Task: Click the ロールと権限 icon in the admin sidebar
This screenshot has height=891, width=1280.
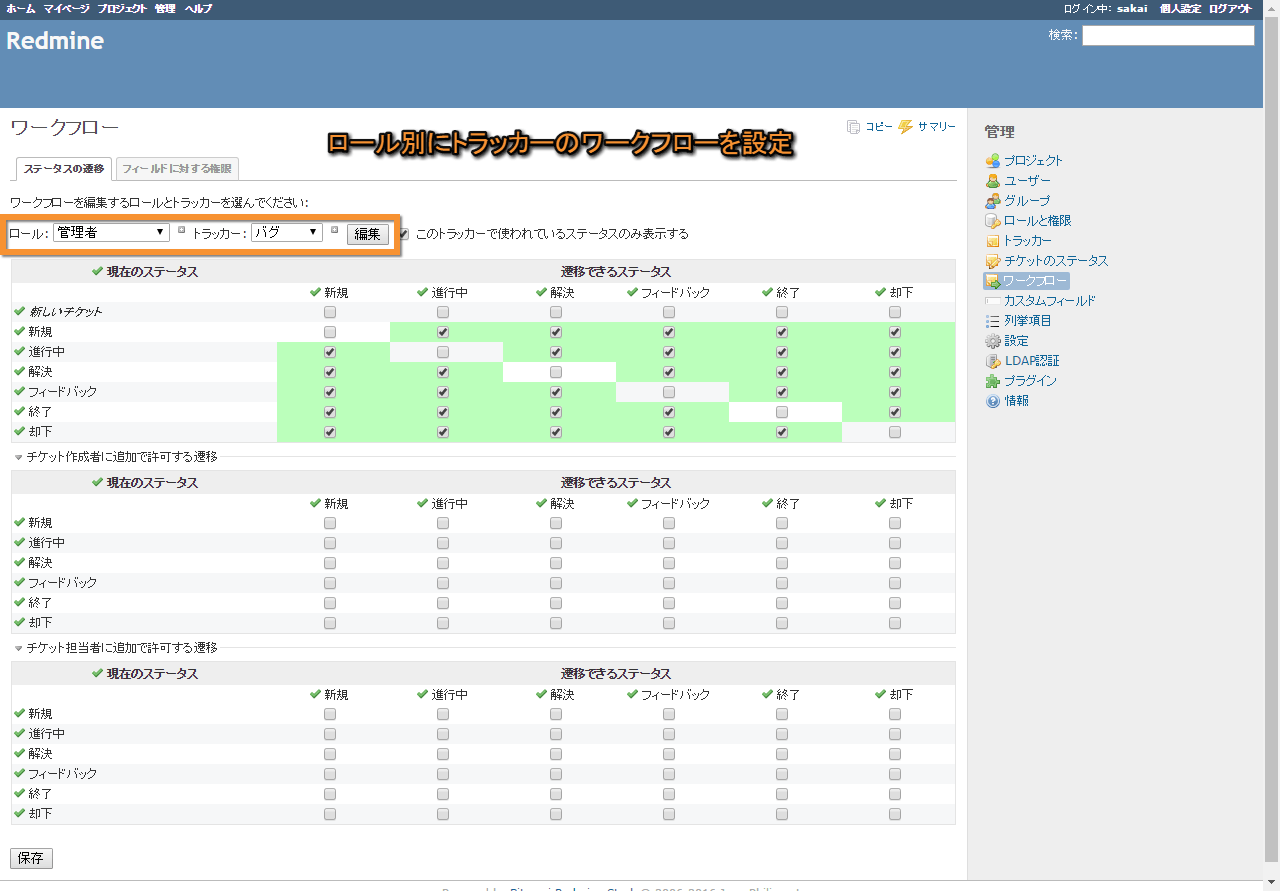Action: click(x=992, y=221)
